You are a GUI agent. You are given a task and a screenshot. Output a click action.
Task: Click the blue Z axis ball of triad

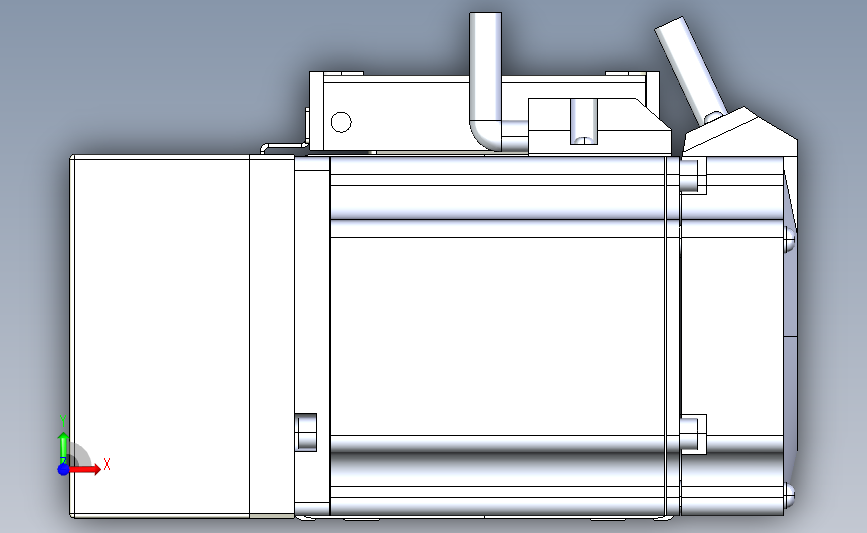click(63, 469)
